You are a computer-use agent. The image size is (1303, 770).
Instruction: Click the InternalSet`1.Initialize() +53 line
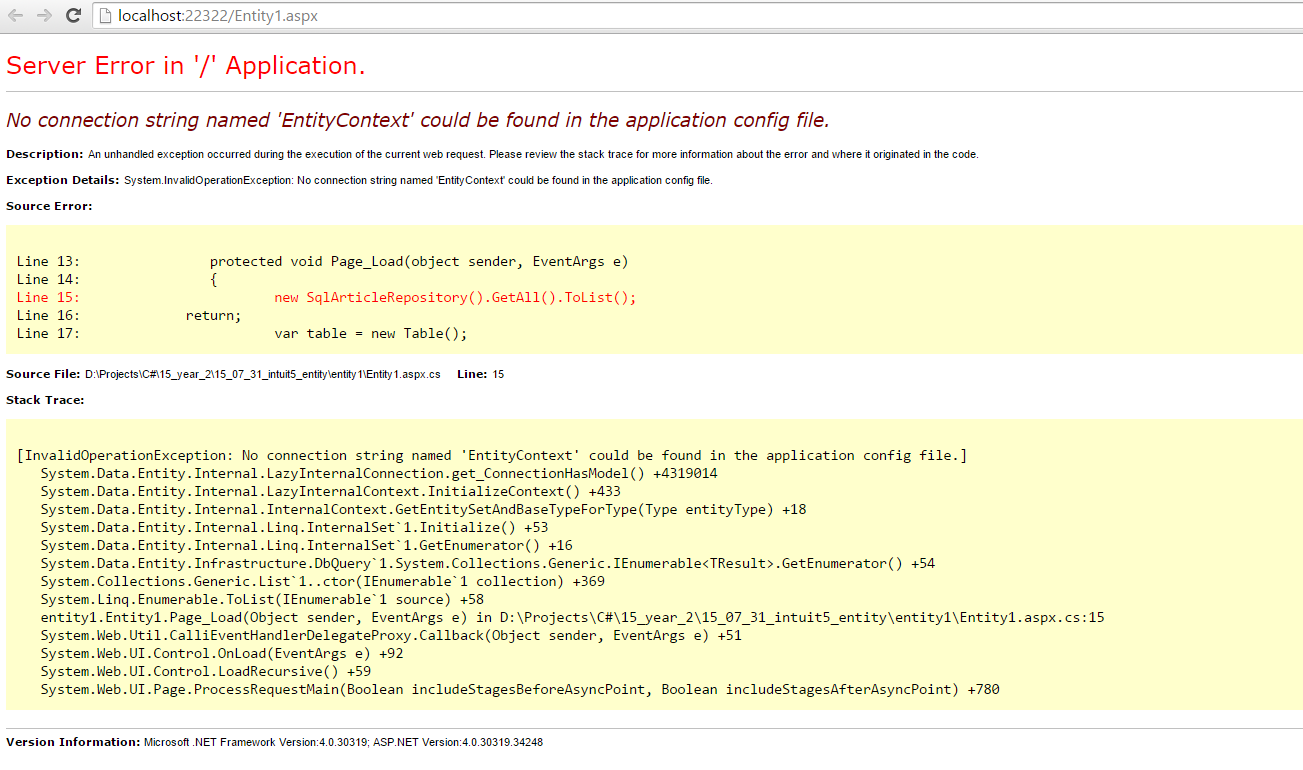click(x=295, y=528)
